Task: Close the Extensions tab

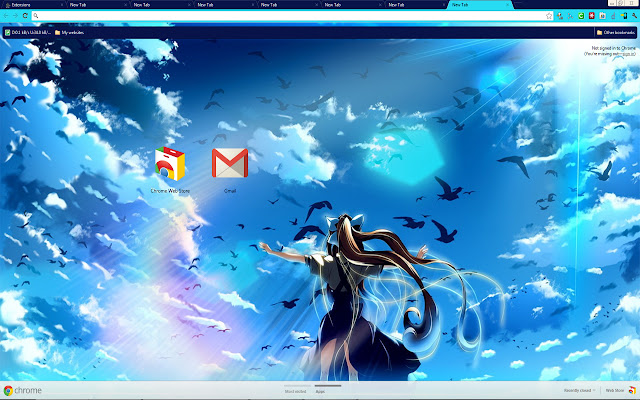Action: [x=62, y=5]
